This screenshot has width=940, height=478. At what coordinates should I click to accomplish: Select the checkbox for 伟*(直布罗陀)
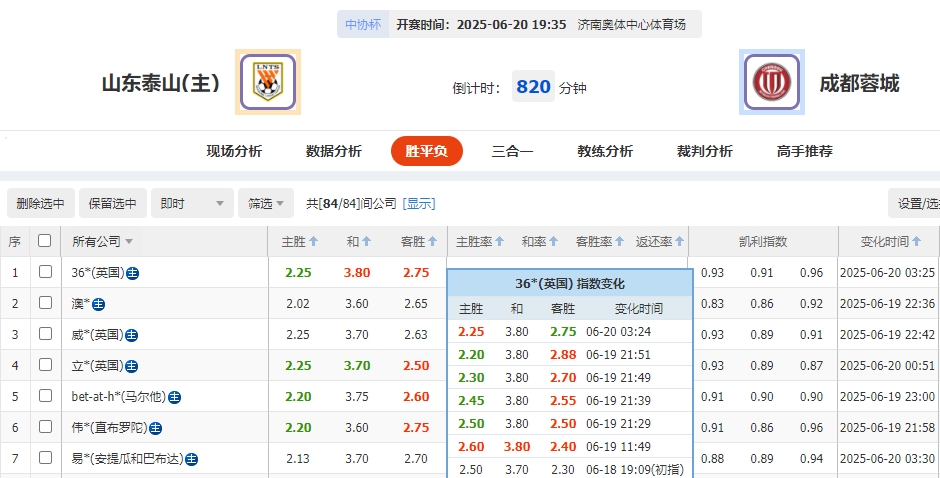pyautogui.click(x=45, y=427)
